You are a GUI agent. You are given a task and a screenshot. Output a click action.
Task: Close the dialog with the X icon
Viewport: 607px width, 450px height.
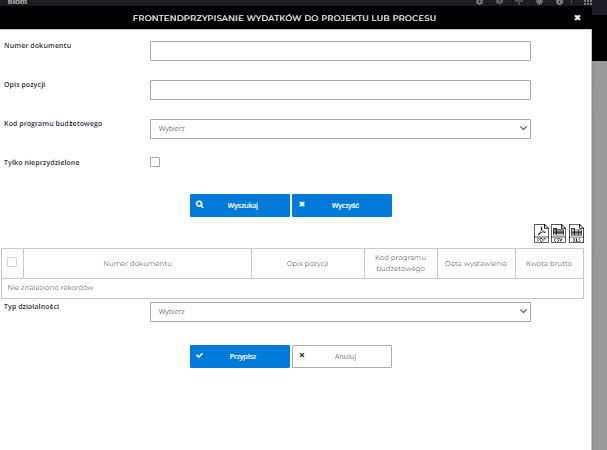577,17
